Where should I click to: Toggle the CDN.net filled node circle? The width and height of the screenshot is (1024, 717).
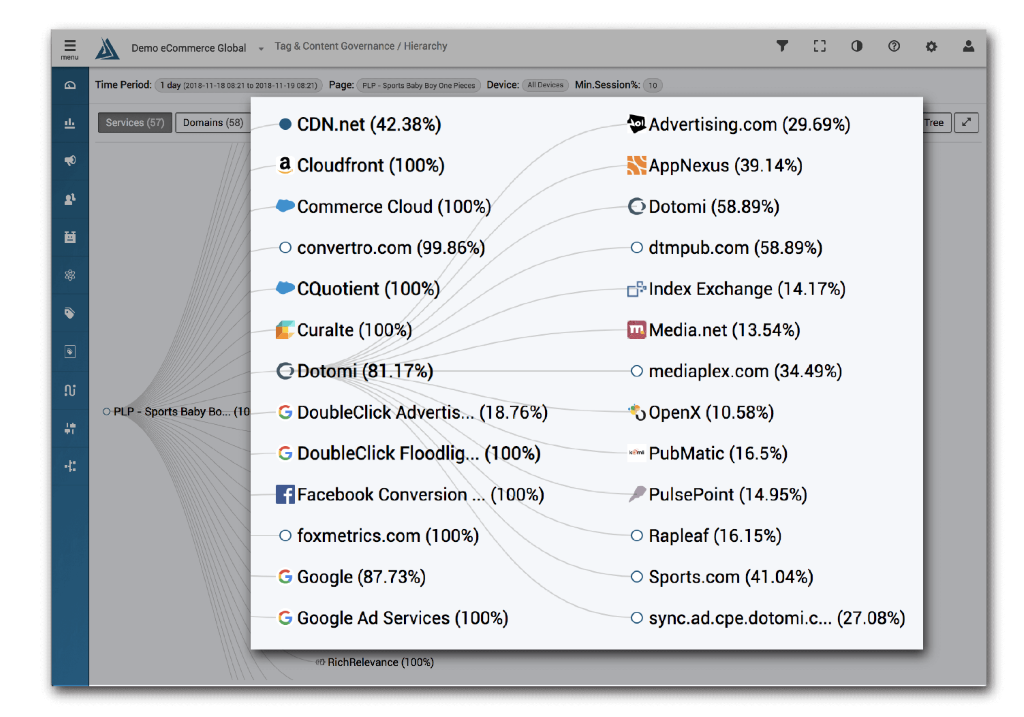[285, 124]
